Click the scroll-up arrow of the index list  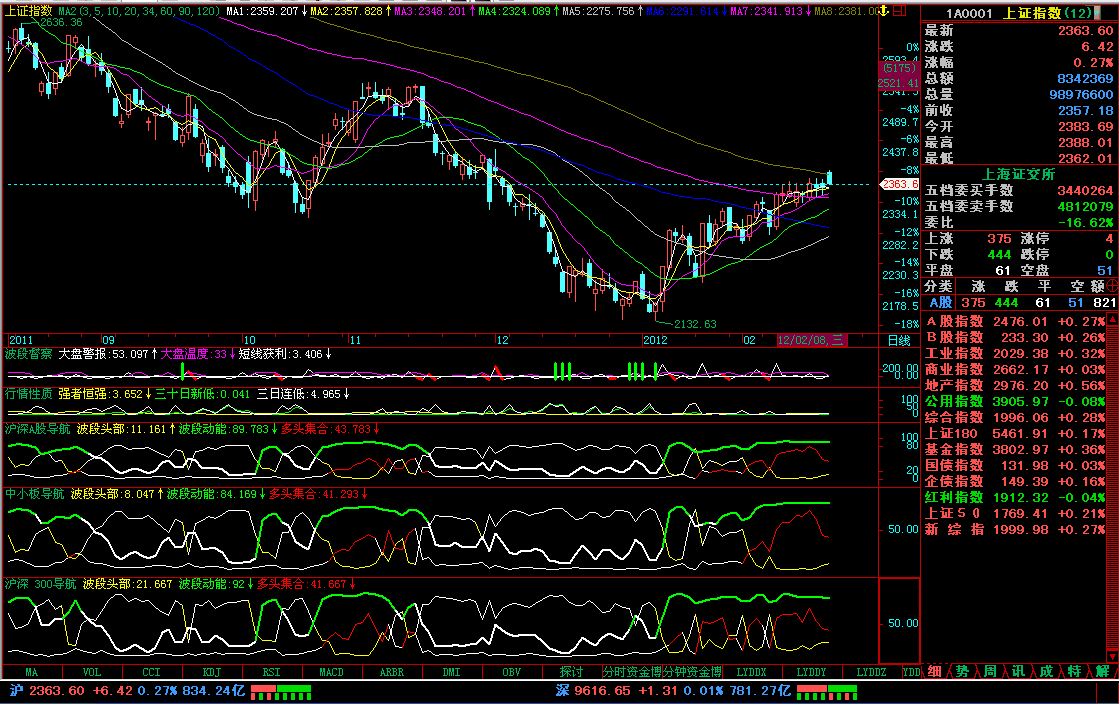coord(1112,319)
